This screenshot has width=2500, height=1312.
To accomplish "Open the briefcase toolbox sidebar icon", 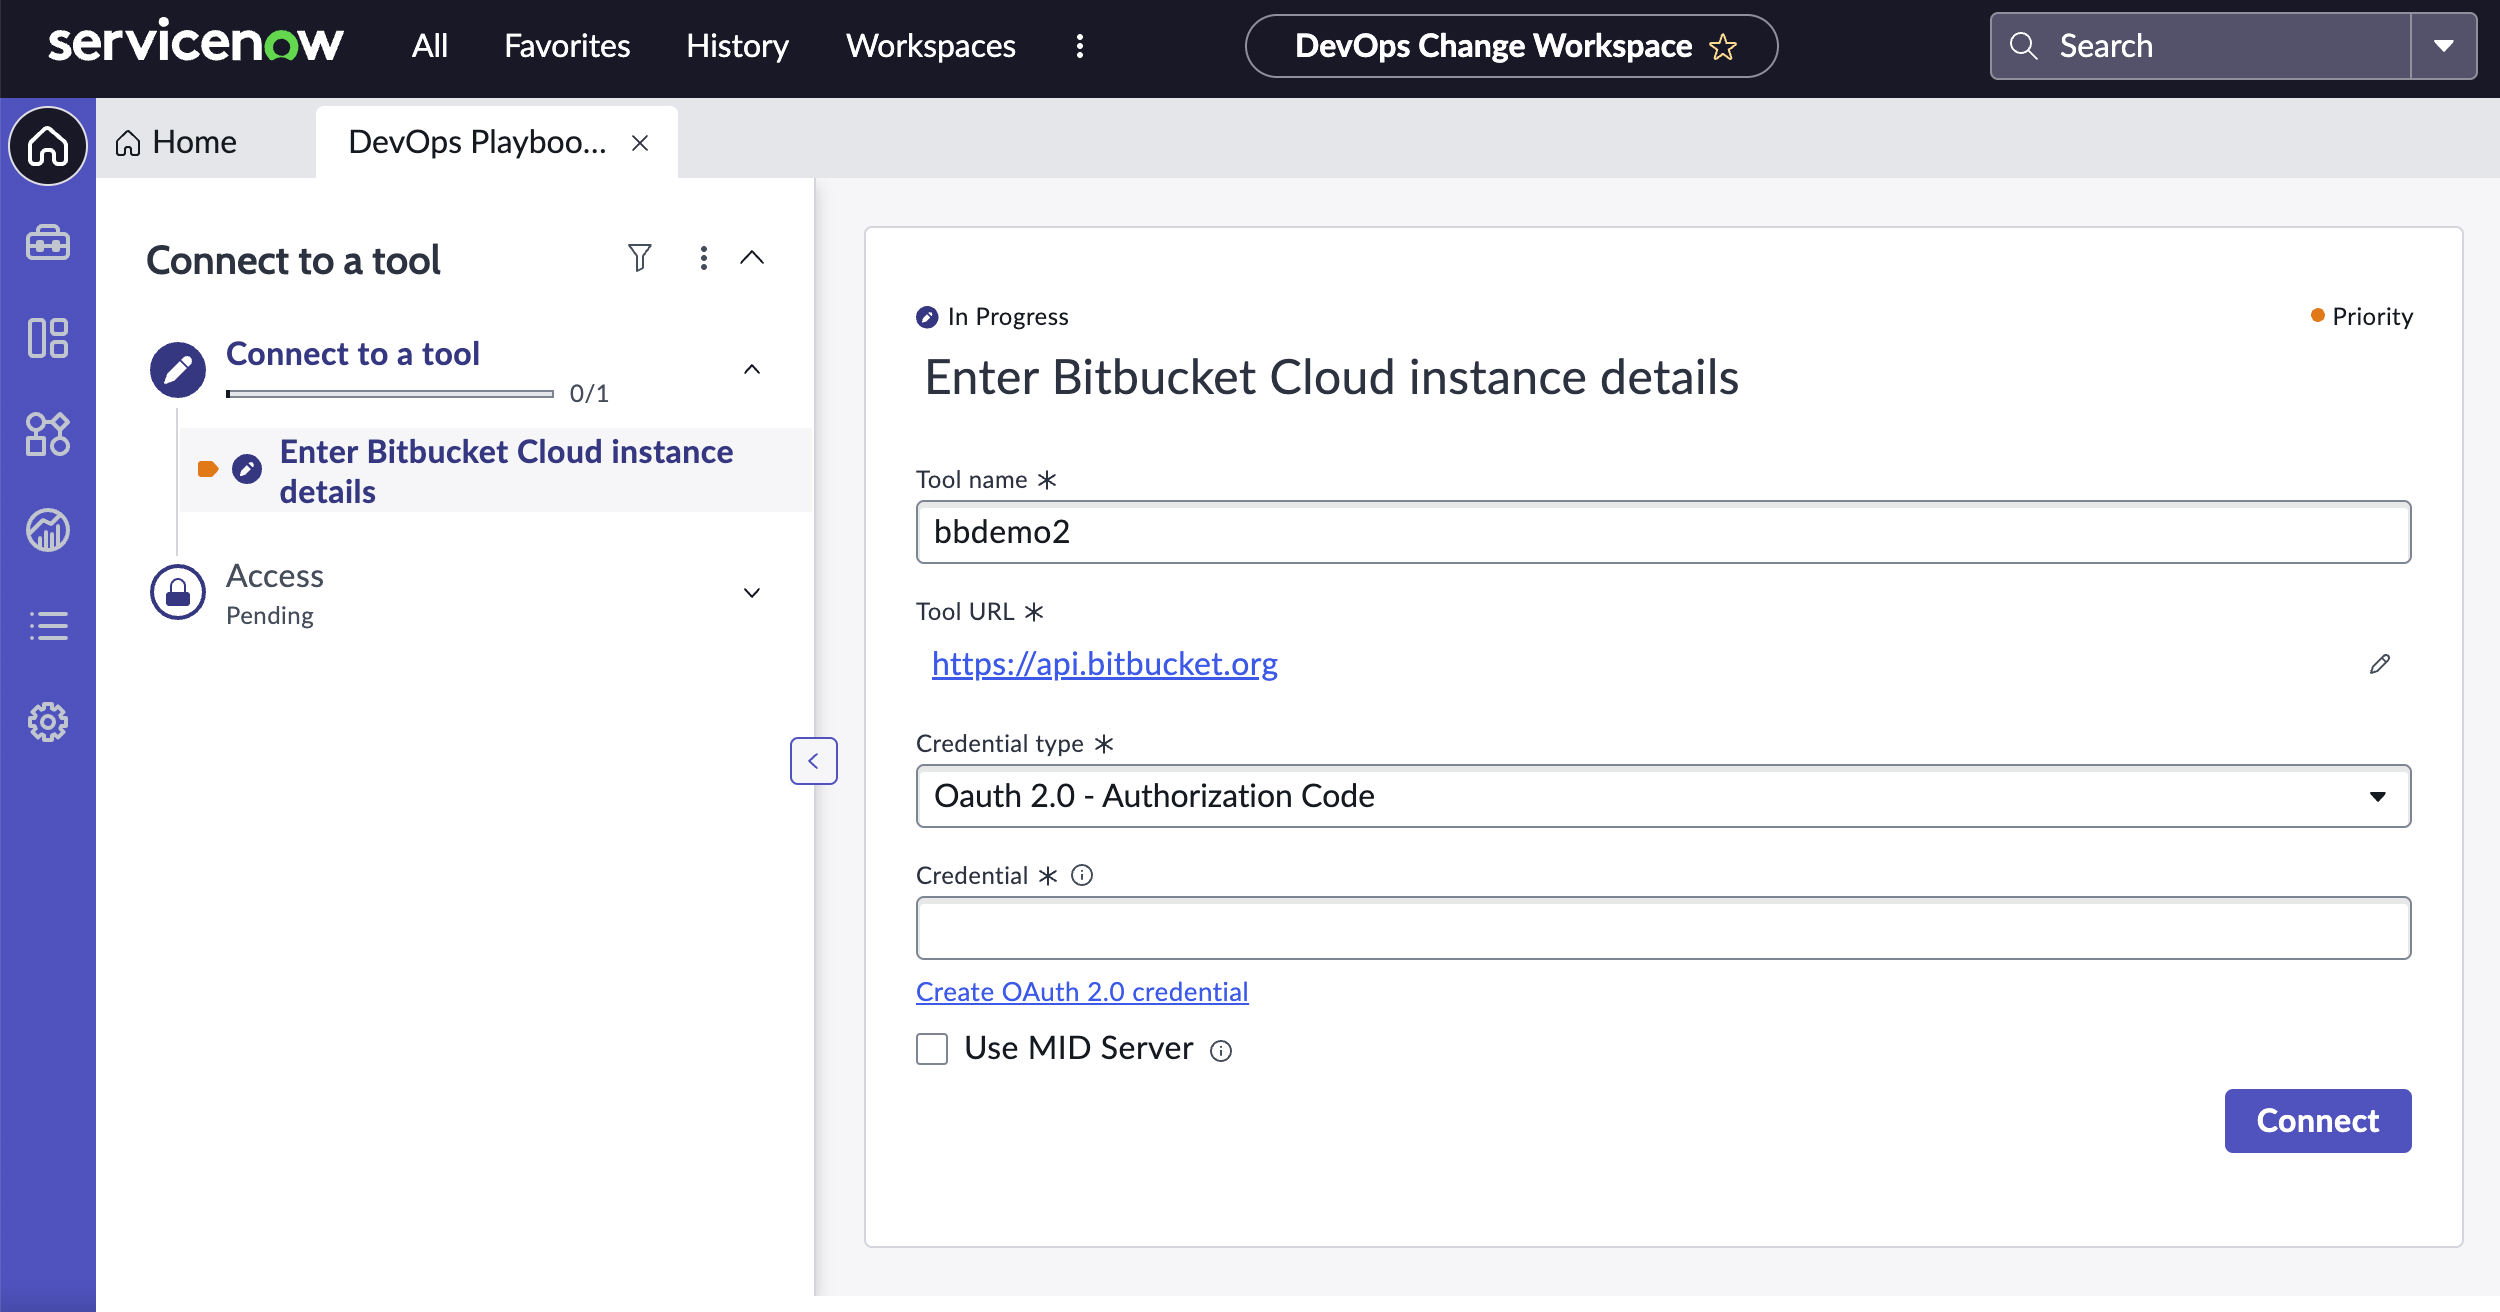I will [48, 242].
